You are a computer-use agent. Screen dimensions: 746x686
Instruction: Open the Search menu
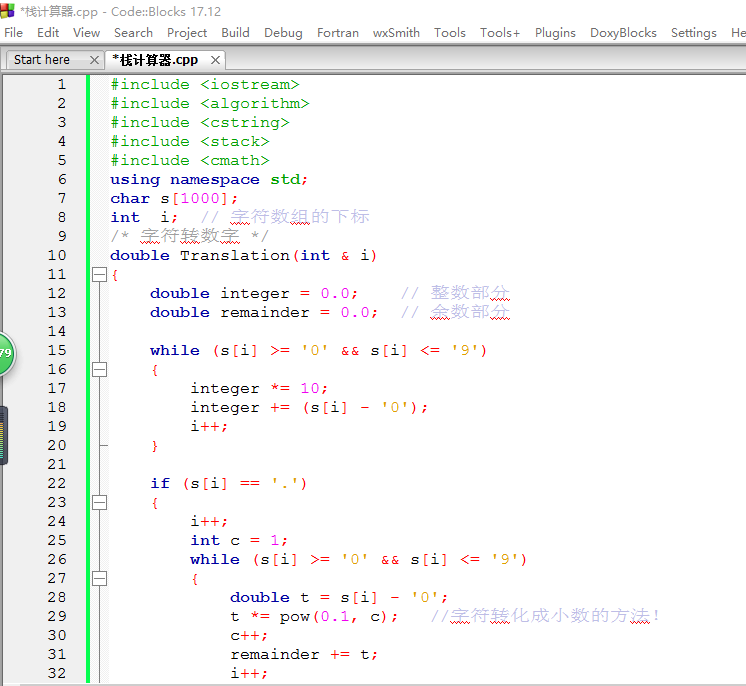(133, 33)
